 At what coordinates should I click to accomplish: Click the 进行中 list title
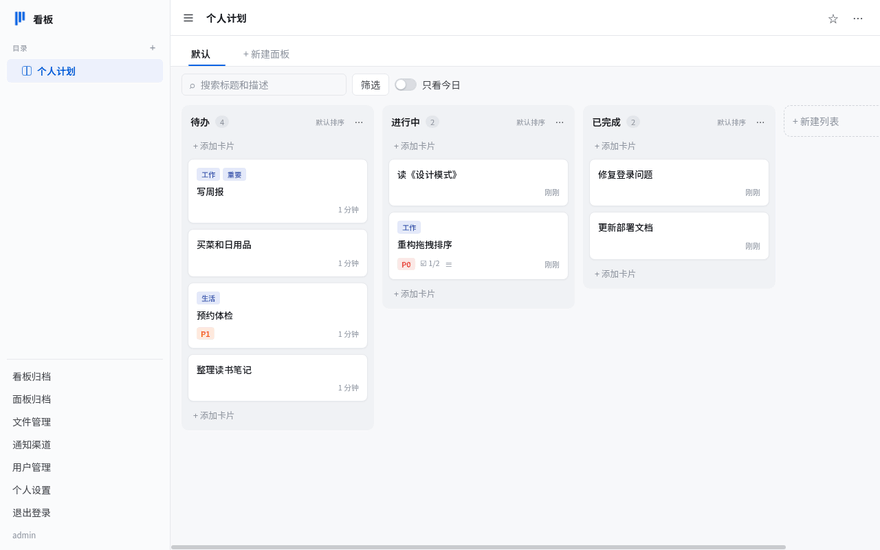405,122
